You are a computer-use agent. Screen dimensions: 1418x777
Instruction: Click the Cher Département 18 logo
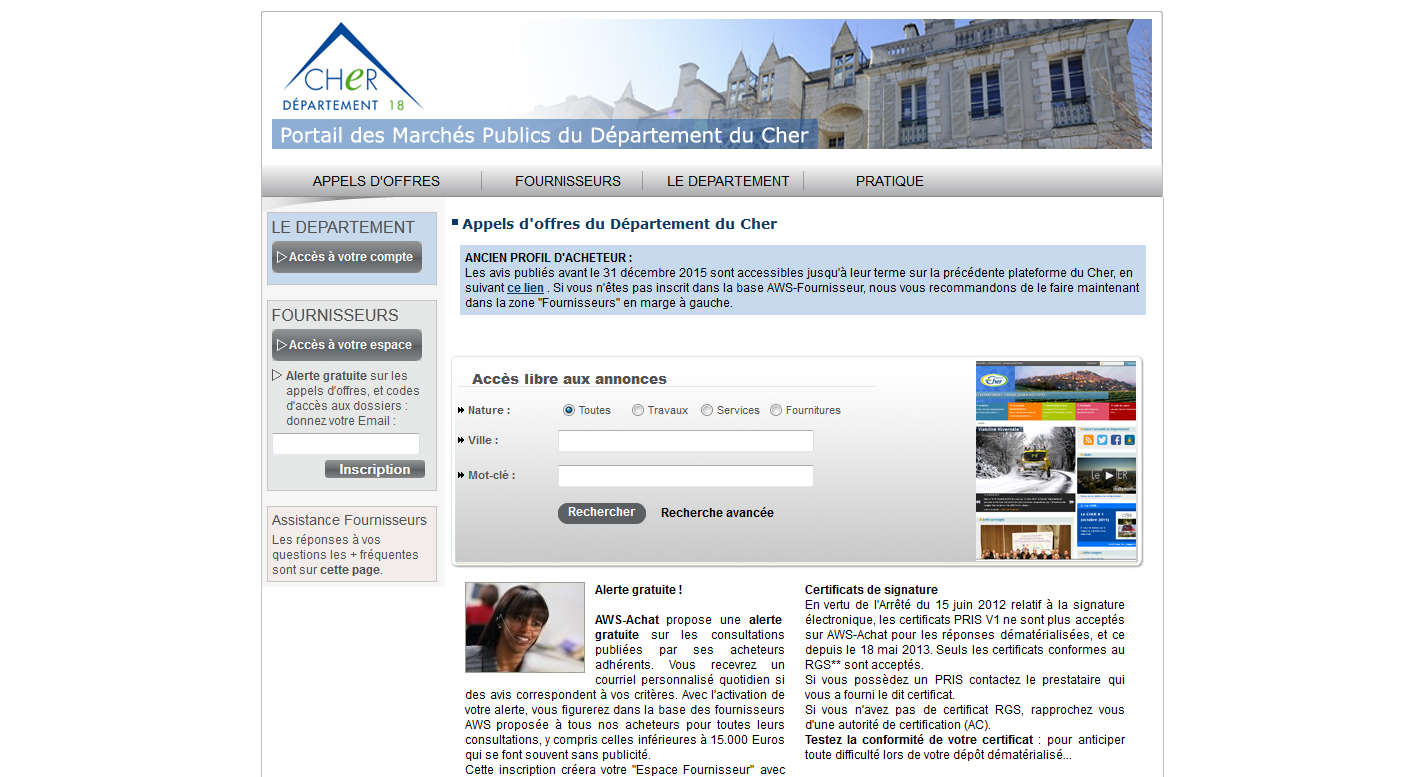pyautogui.click(x=351, y=68)
